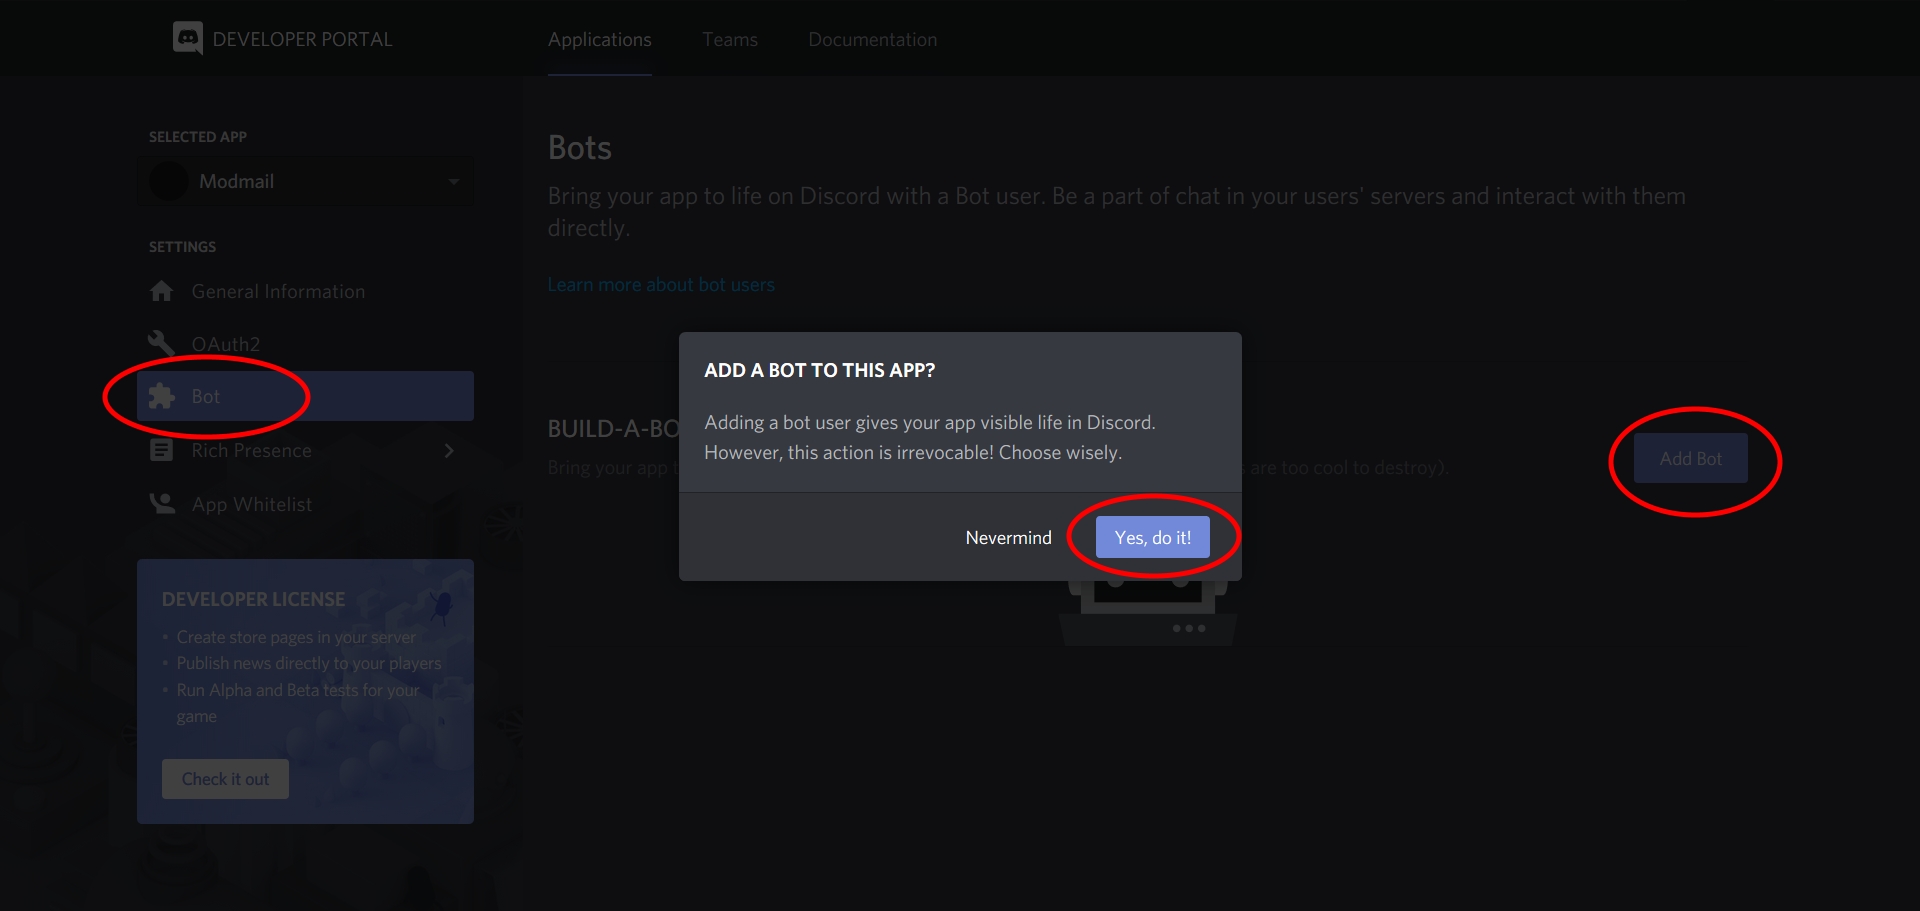Click the Discord logo icon
1920x911 pixels.
click(x=187, y=39)
